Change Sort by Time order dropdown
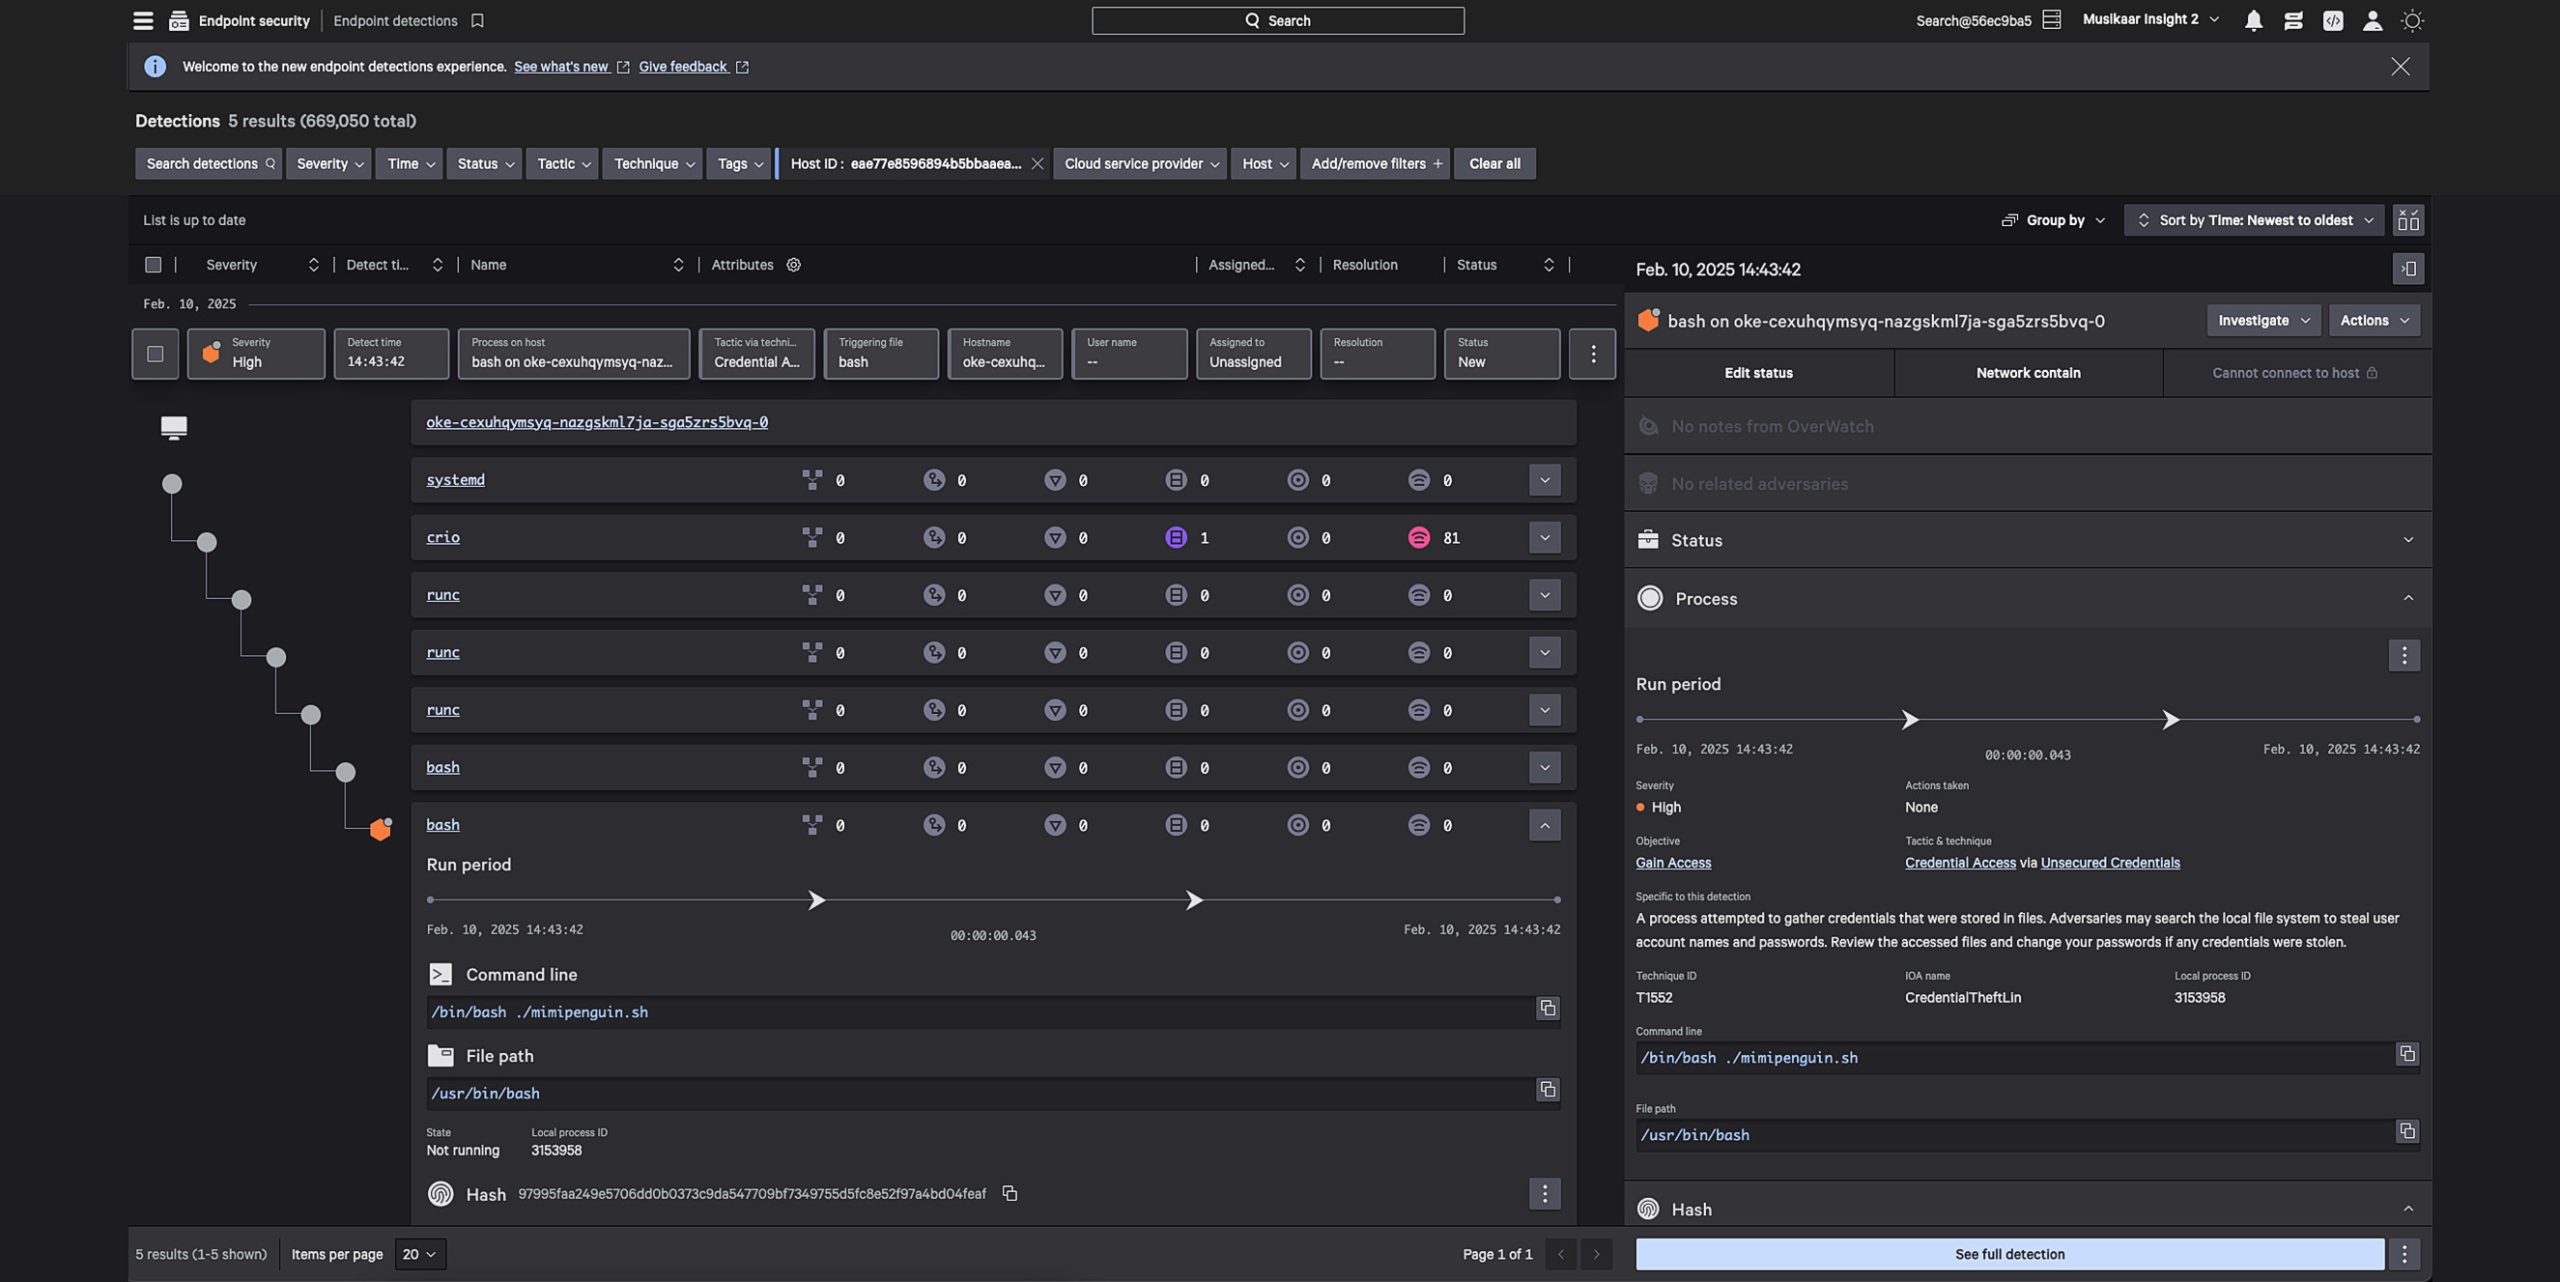The image size is (2560, 1282). coord(2253,220)
